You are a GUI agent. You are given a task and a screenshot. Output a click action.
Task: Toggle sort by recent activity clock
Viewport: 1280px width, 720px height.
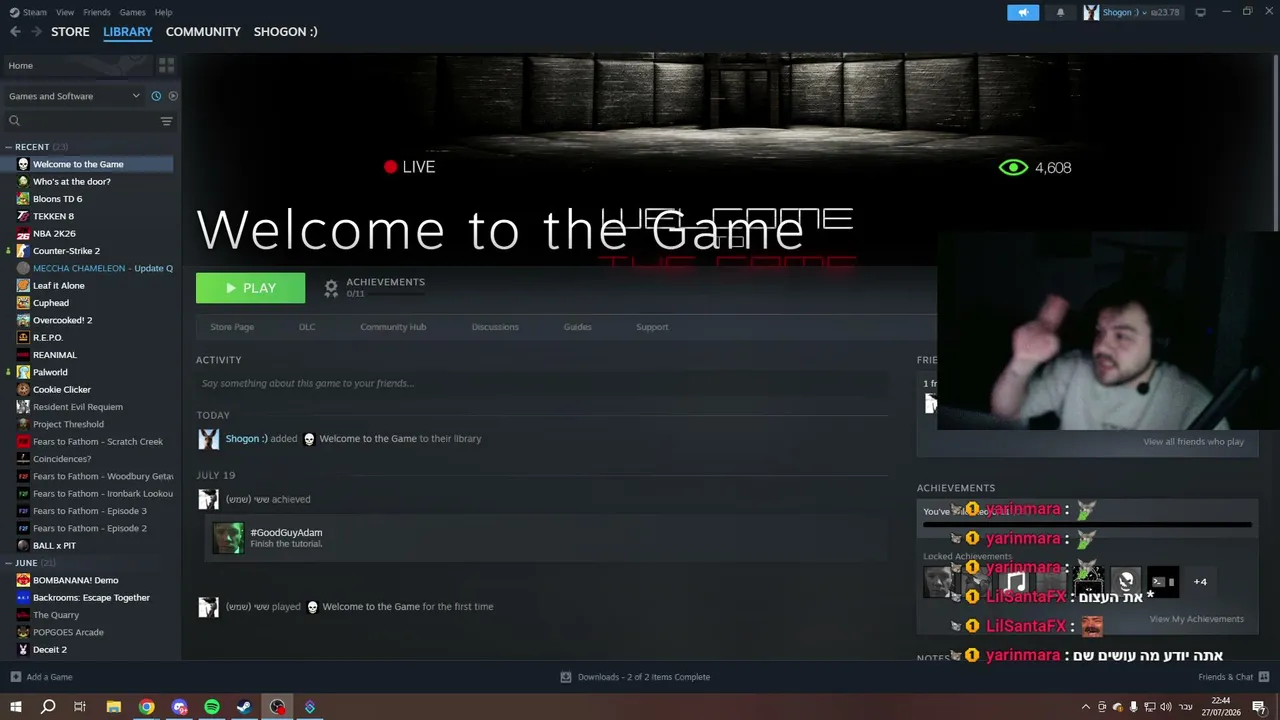coord(156,96)
